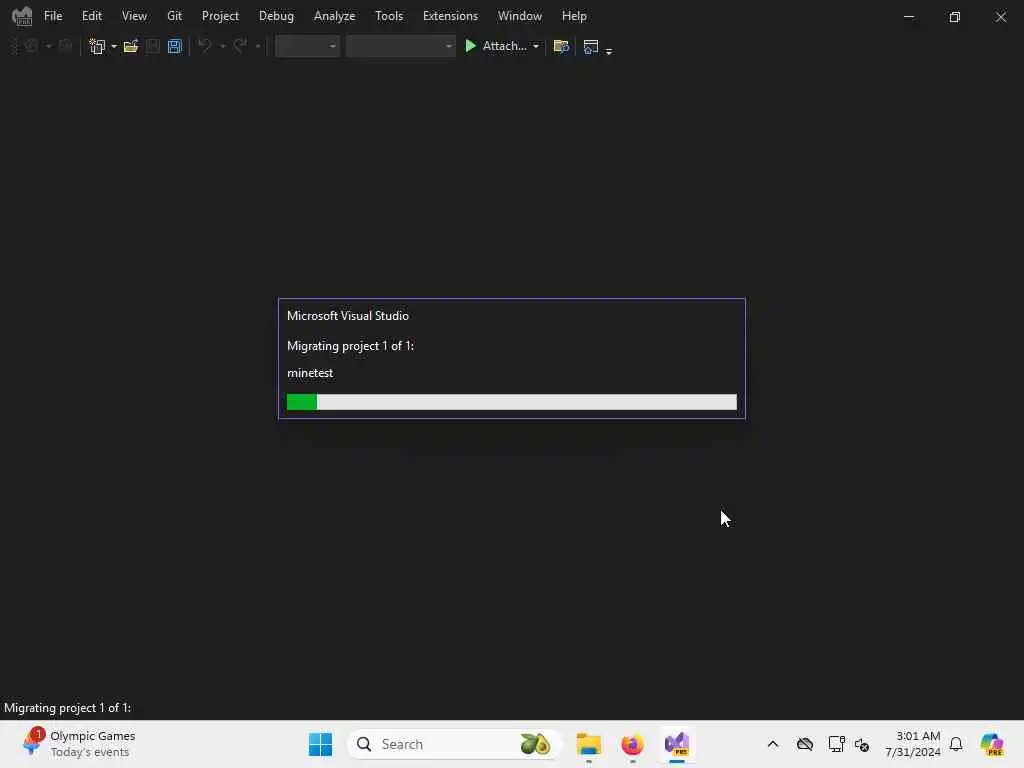Screen dimensions: 1024x768
Task: Open the Git menu
Action: [x=174, y=16]
